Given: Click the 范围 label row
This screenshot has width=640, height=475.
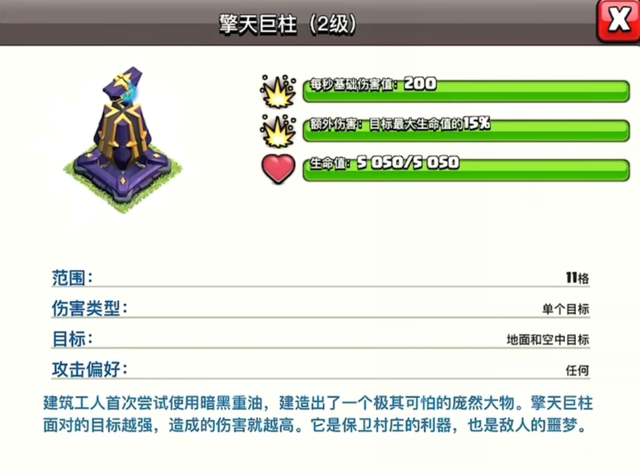Looking at the screenshot, I should coord(320,278).
